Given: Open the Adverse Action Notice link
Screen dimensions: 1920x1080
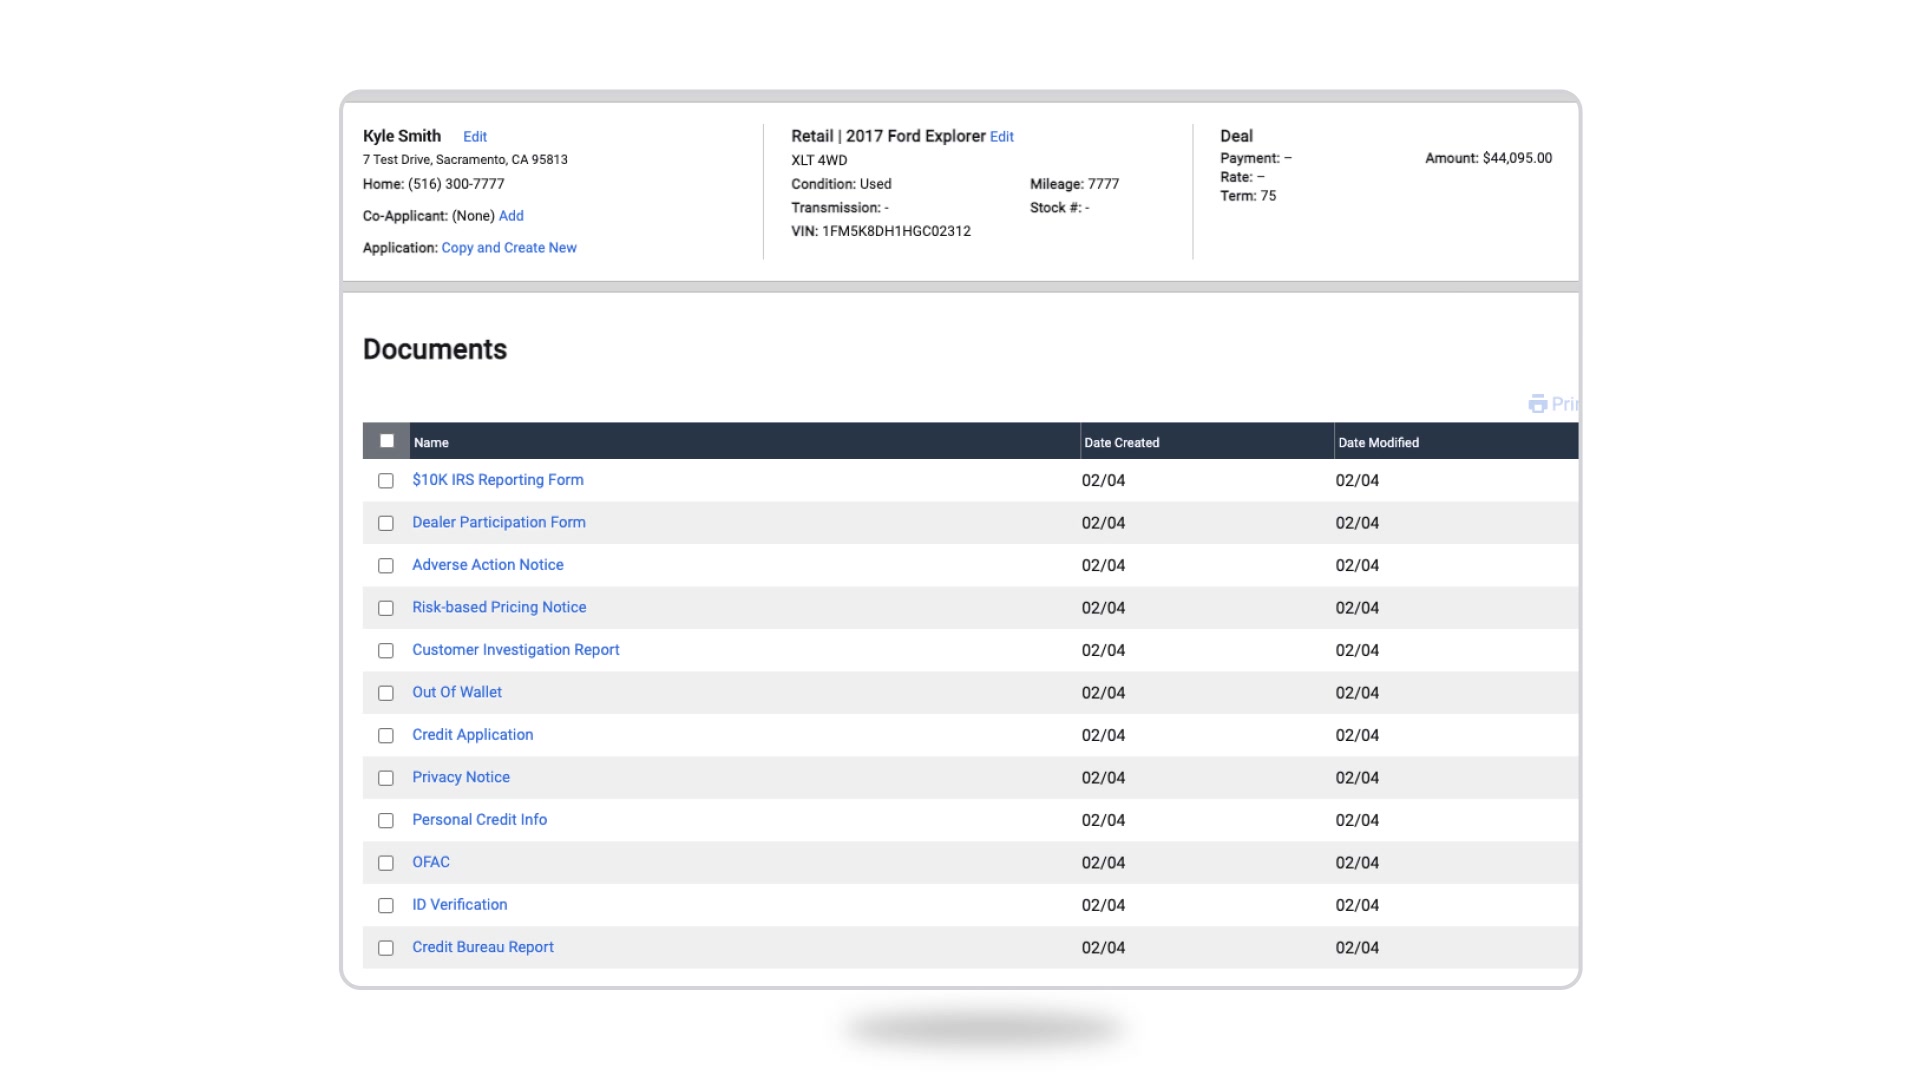Looking at the screenshot, I should (487, 565).
